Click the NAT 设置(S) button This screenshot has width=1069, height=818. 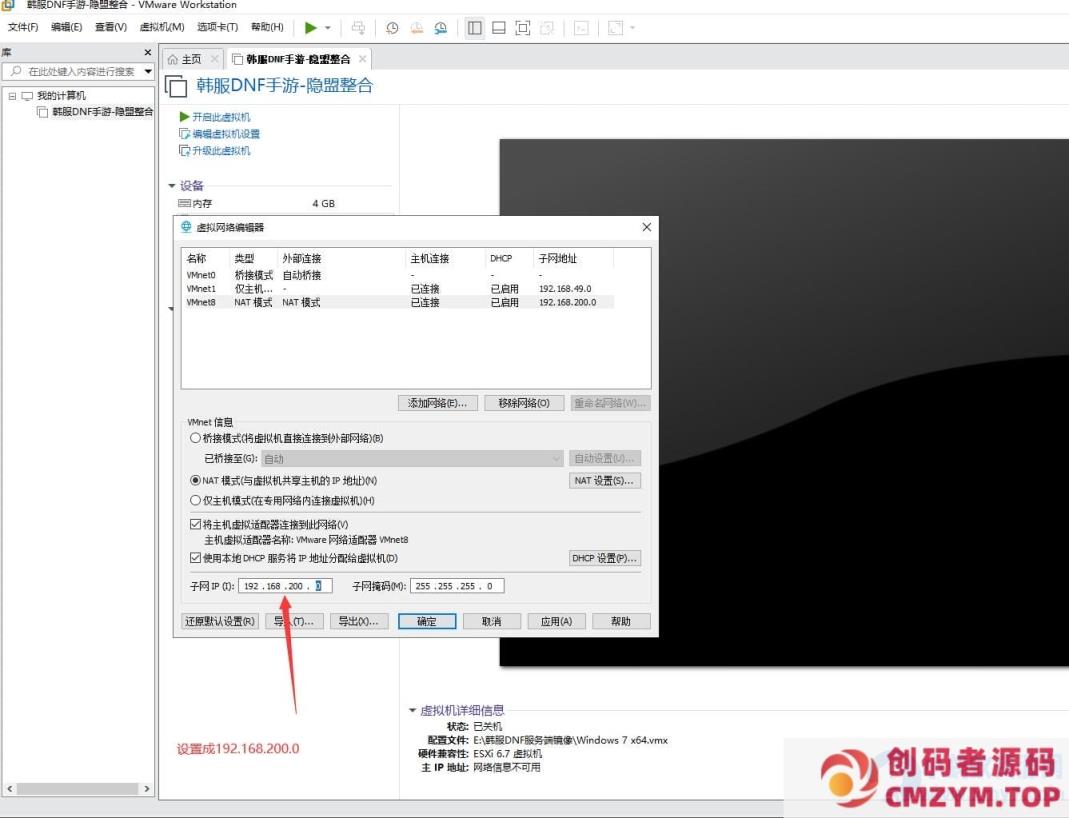(603, 480)
